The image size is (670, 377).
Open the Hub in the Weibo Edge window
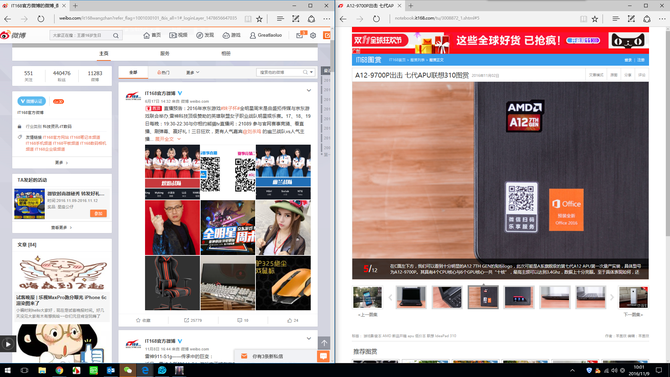pos(280,19)
